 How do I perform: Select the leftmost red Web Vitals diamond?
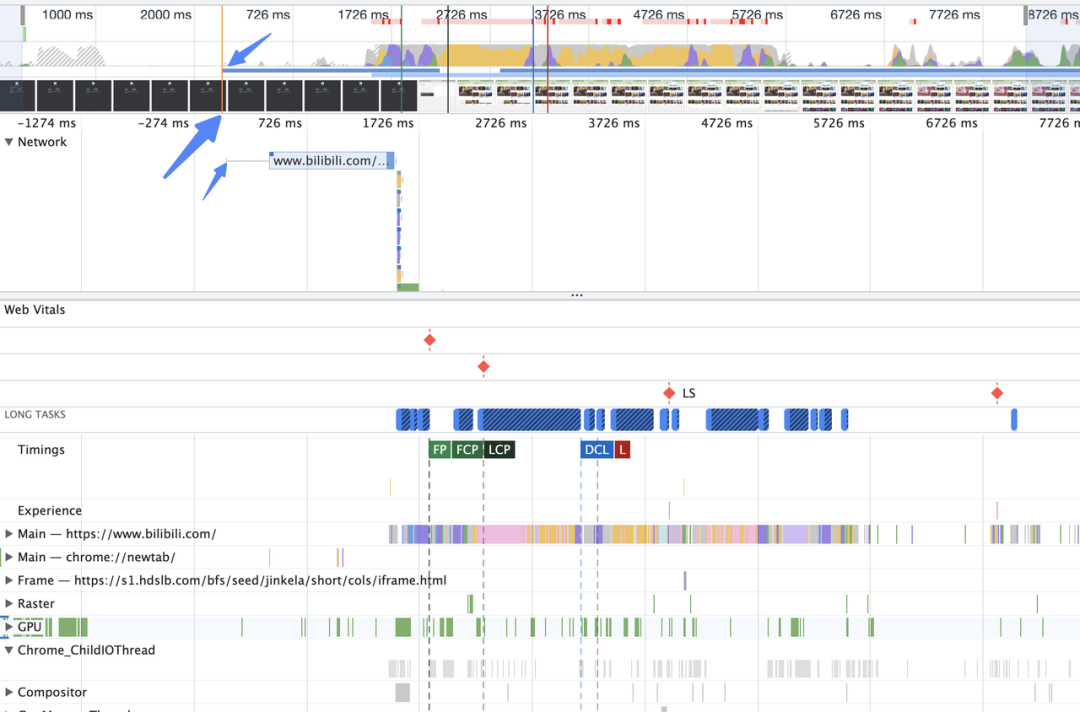pyautogui.click(x=429, y=340)
